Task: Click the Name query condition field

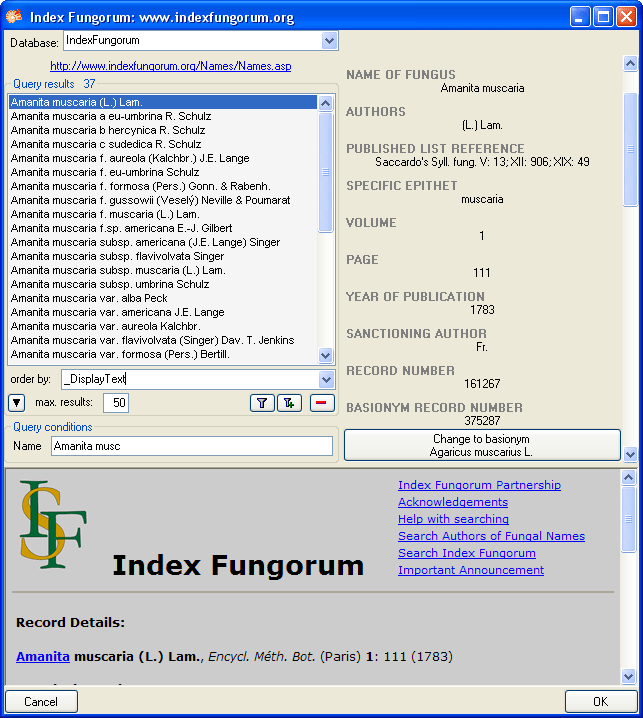Action: tap(192, 446)
